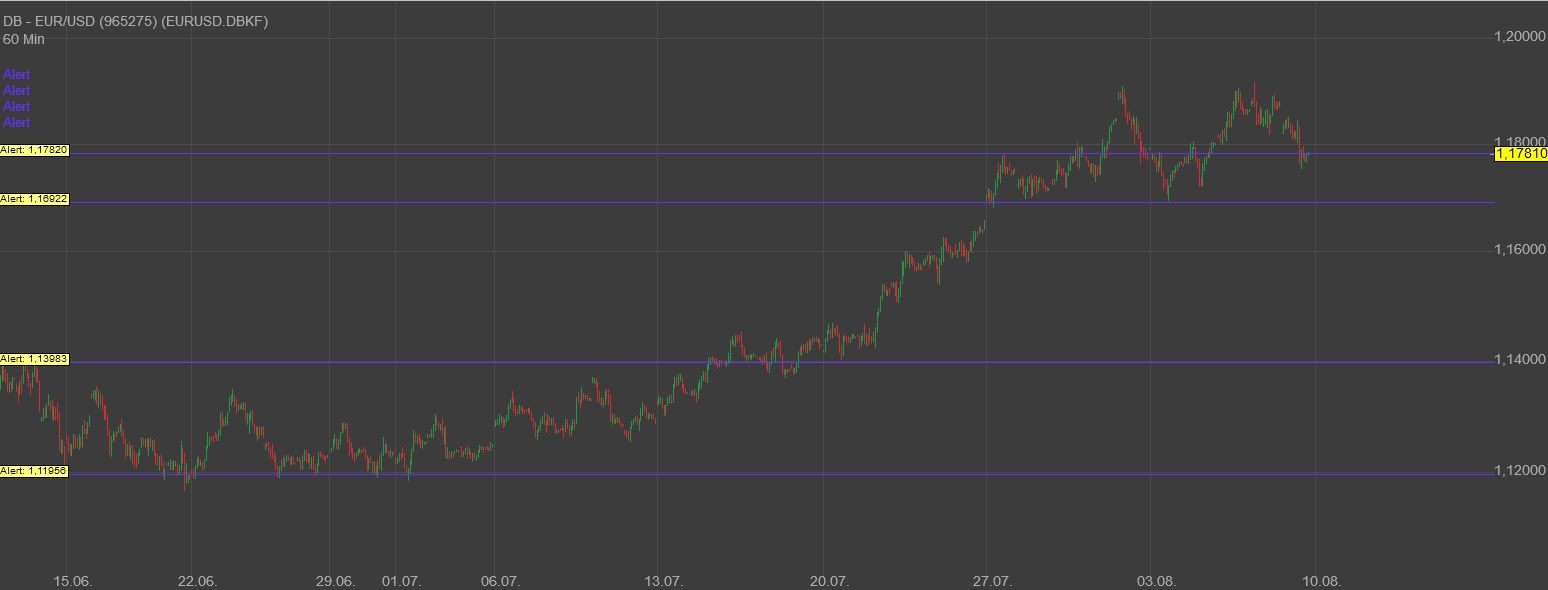Click the 13.07. time axis label
This screenshot has width=1548, height=590.
click(664, 581)
